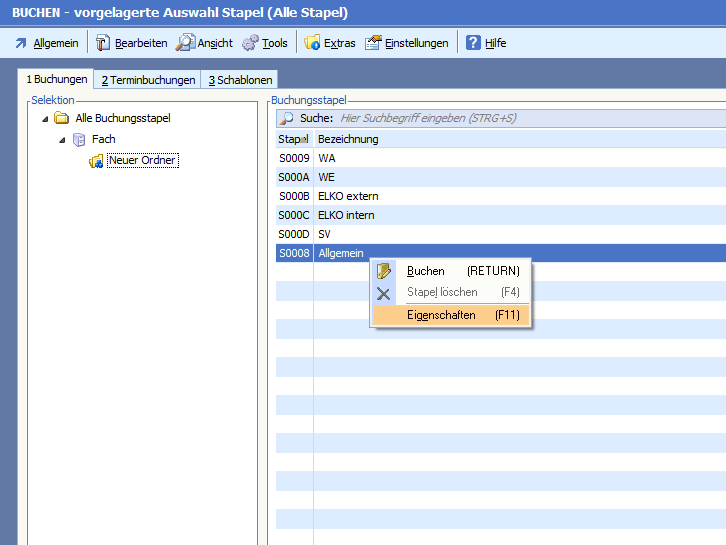The width and height of the screenshot is (726, 545).
Task: Click the Hilfe question mark icon
Action: tap(474, 43)
